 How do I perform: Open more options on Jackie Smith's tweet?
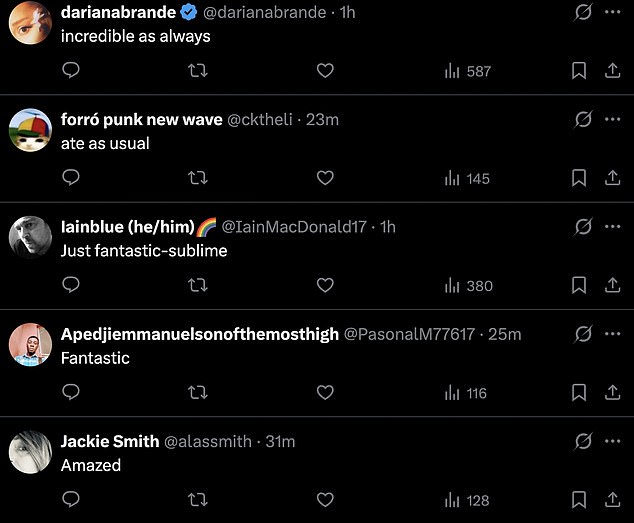coord(612,440)
